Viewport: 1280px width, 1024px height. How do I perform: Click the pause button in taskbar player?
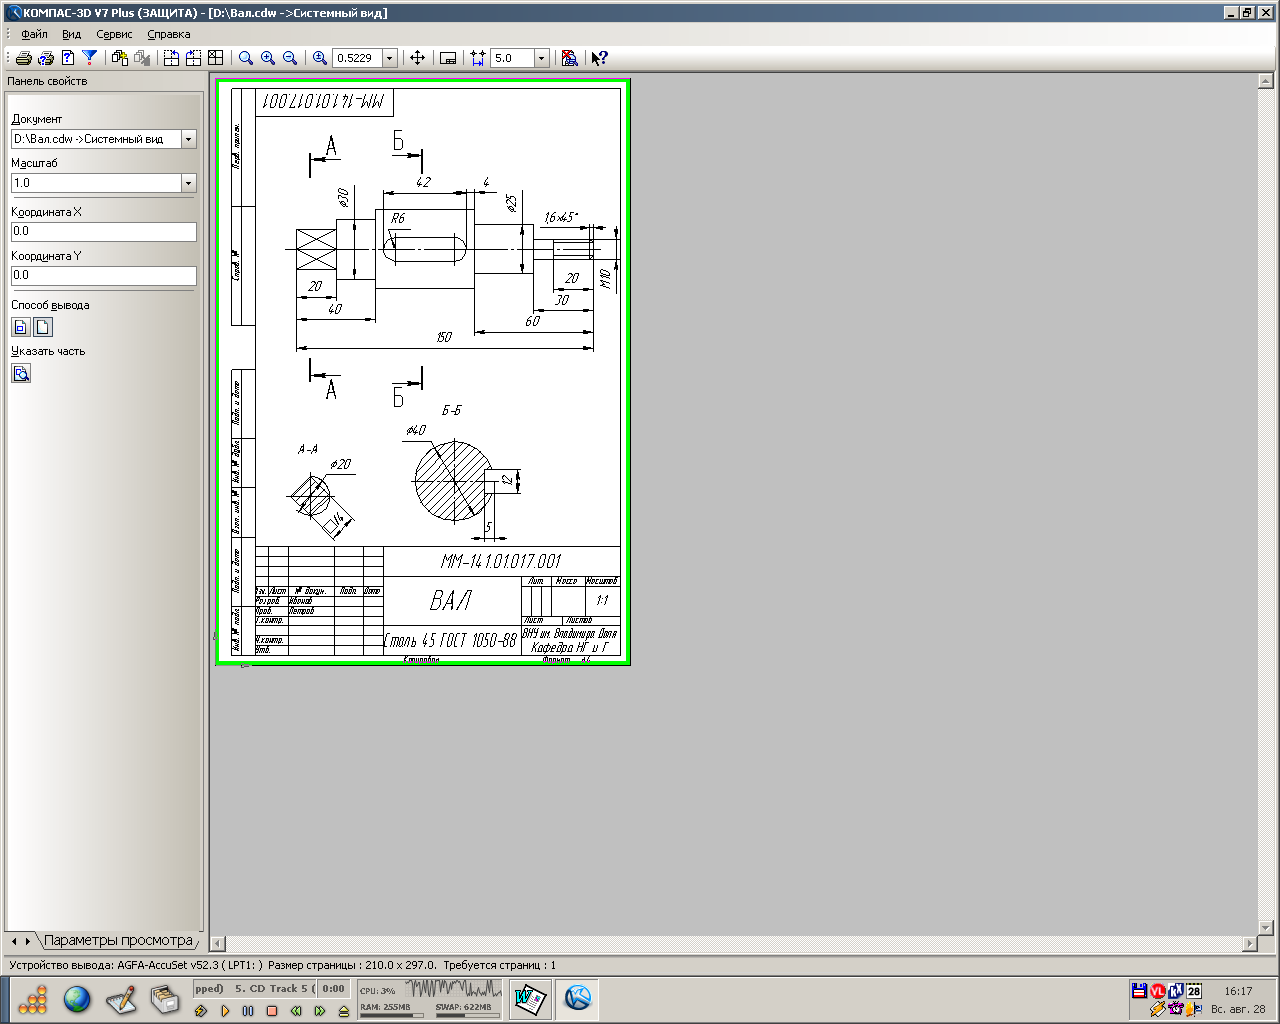248,1011
